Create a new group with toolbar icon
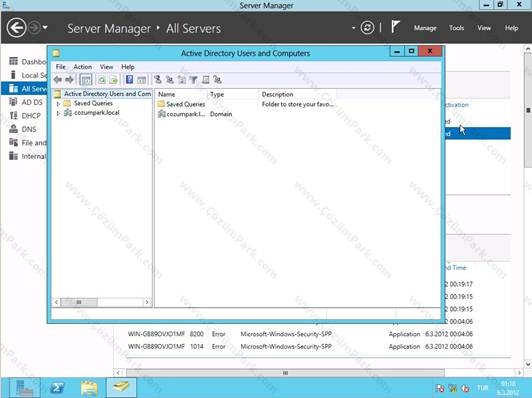 click(170, 80)
